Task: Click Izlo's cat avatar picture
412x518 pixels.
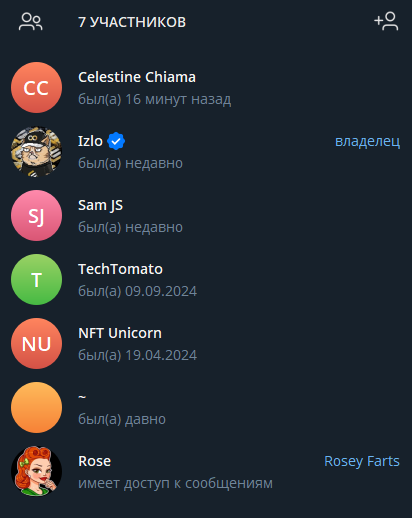Action: [36, 152]
